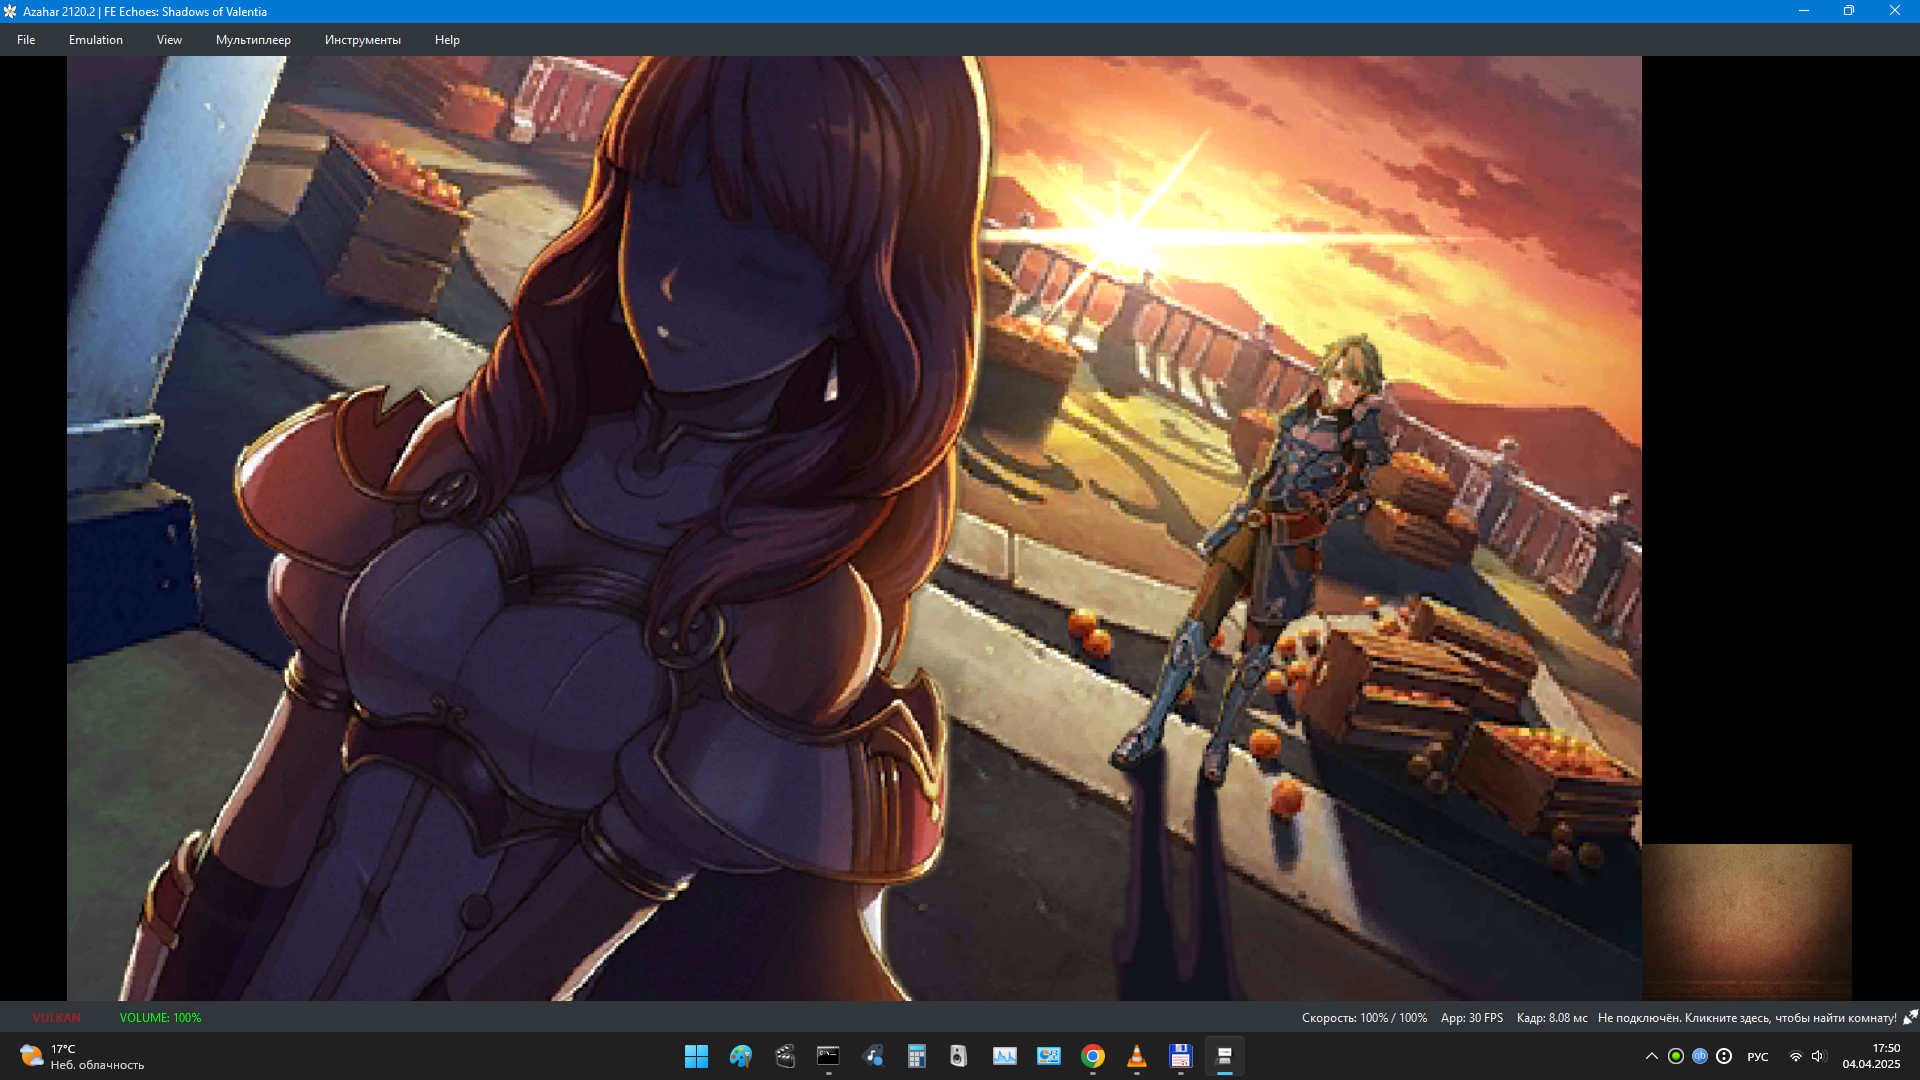Open the Инструменты menu
Image resolution: width=1920 pixels, height=1080 pixels.
tap(362, 40)
